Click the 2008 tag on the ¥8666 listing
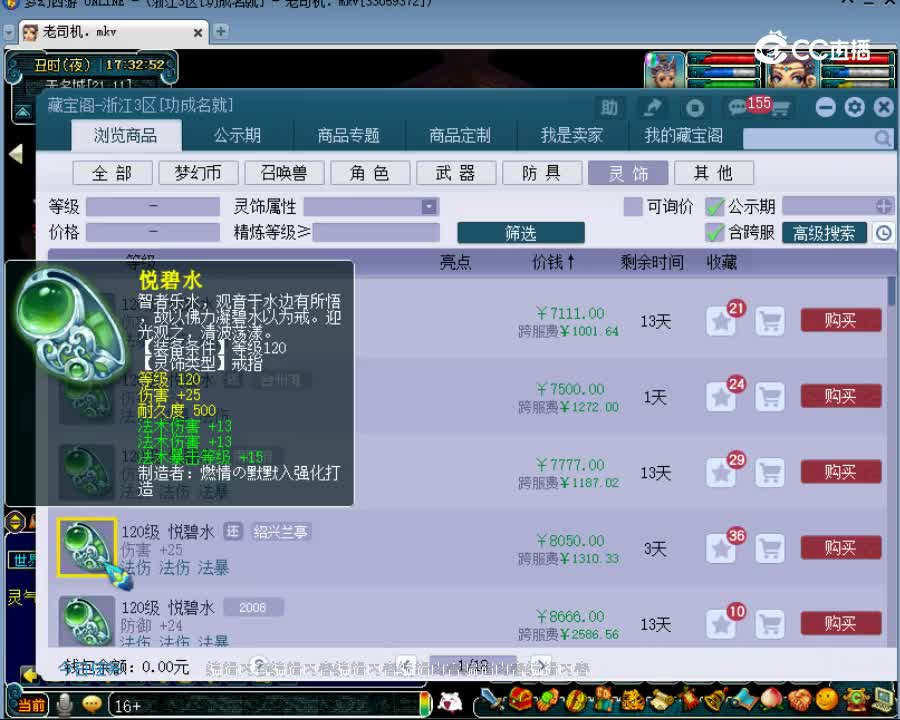900x720 pixels. click(x=253, y=607)
